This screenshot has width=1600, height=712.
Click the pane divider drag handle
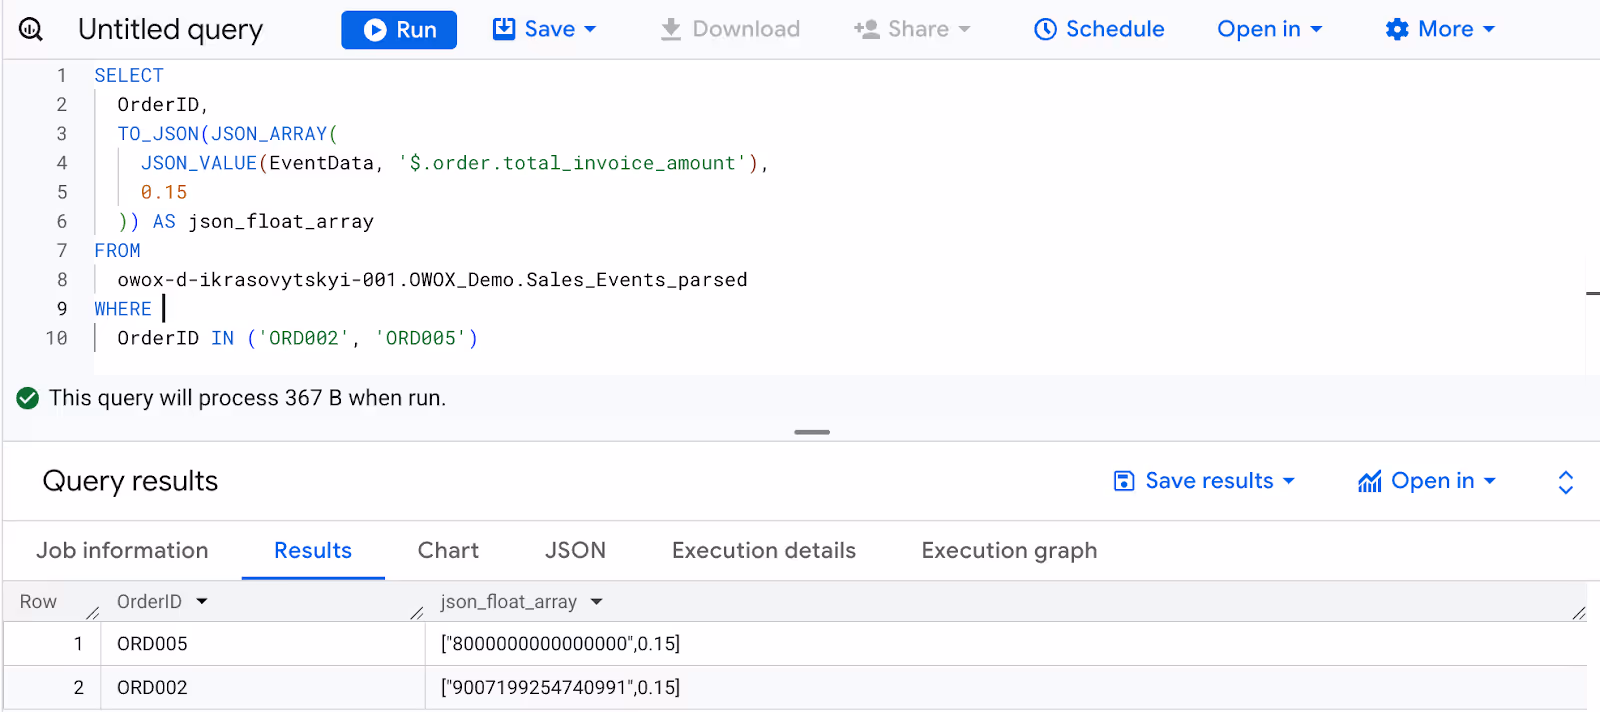[812, 432]
